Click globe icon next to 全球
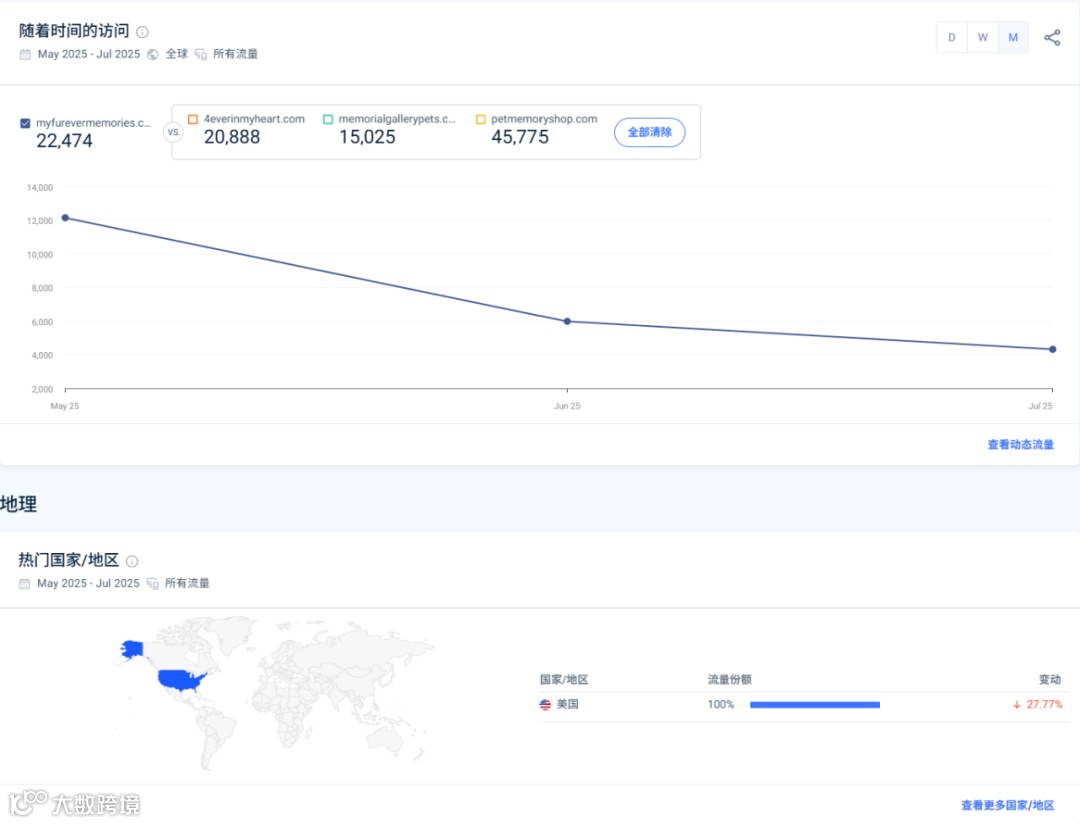 click(153, 54)
